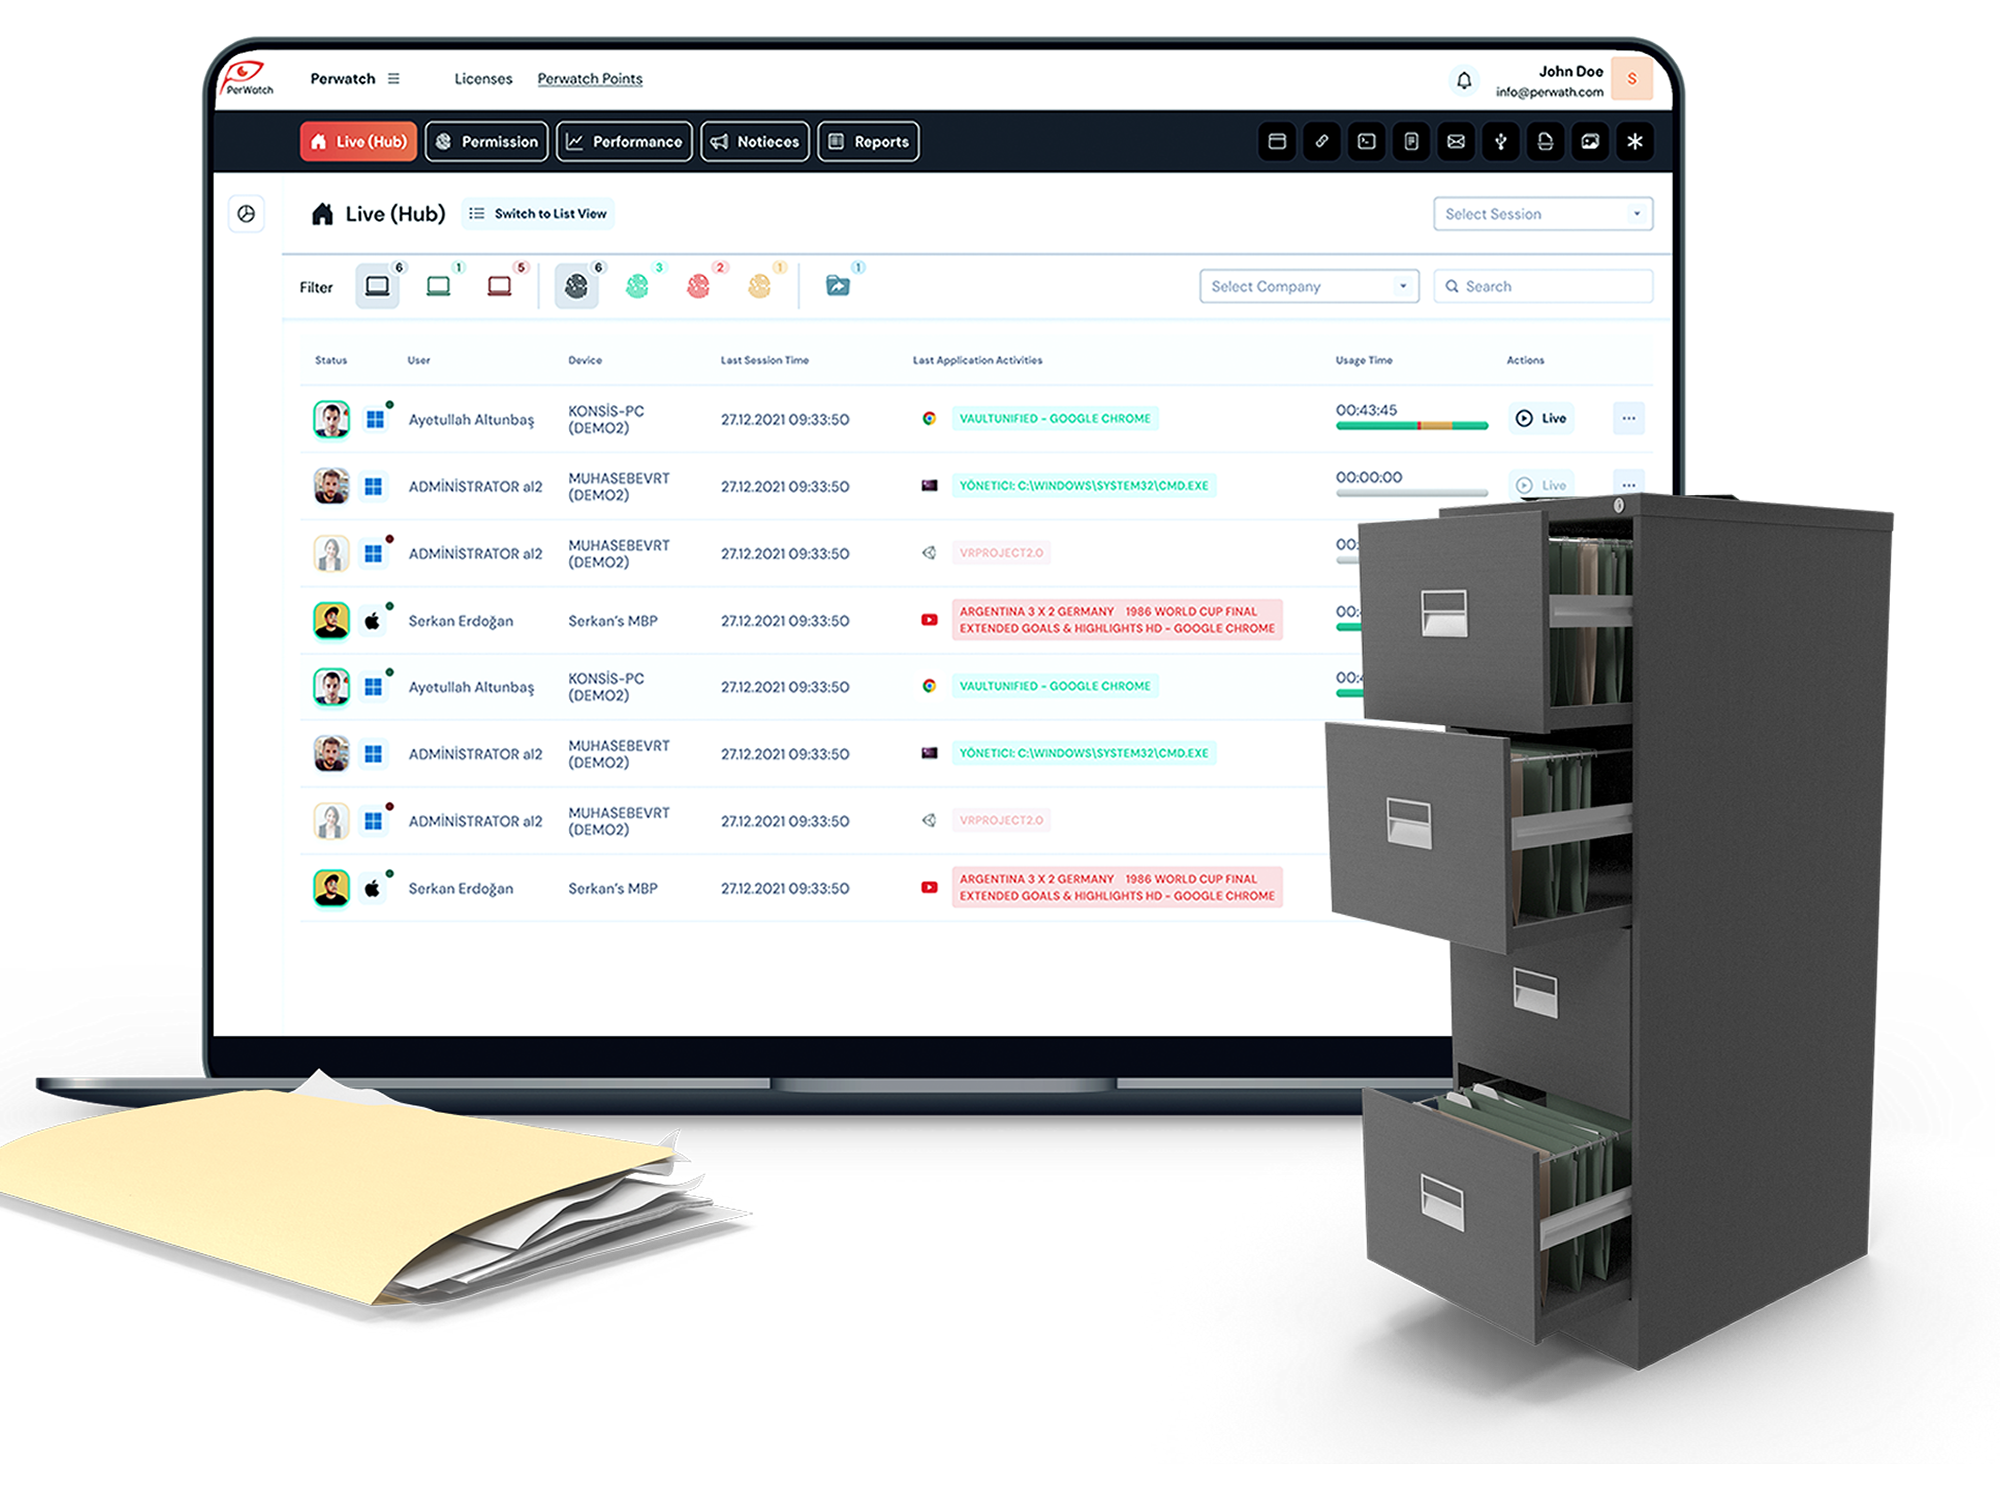Open the pie chart sidebar icon
Image resolution: width=2000 pixels, height=1500 pixels.
[246, 214]
